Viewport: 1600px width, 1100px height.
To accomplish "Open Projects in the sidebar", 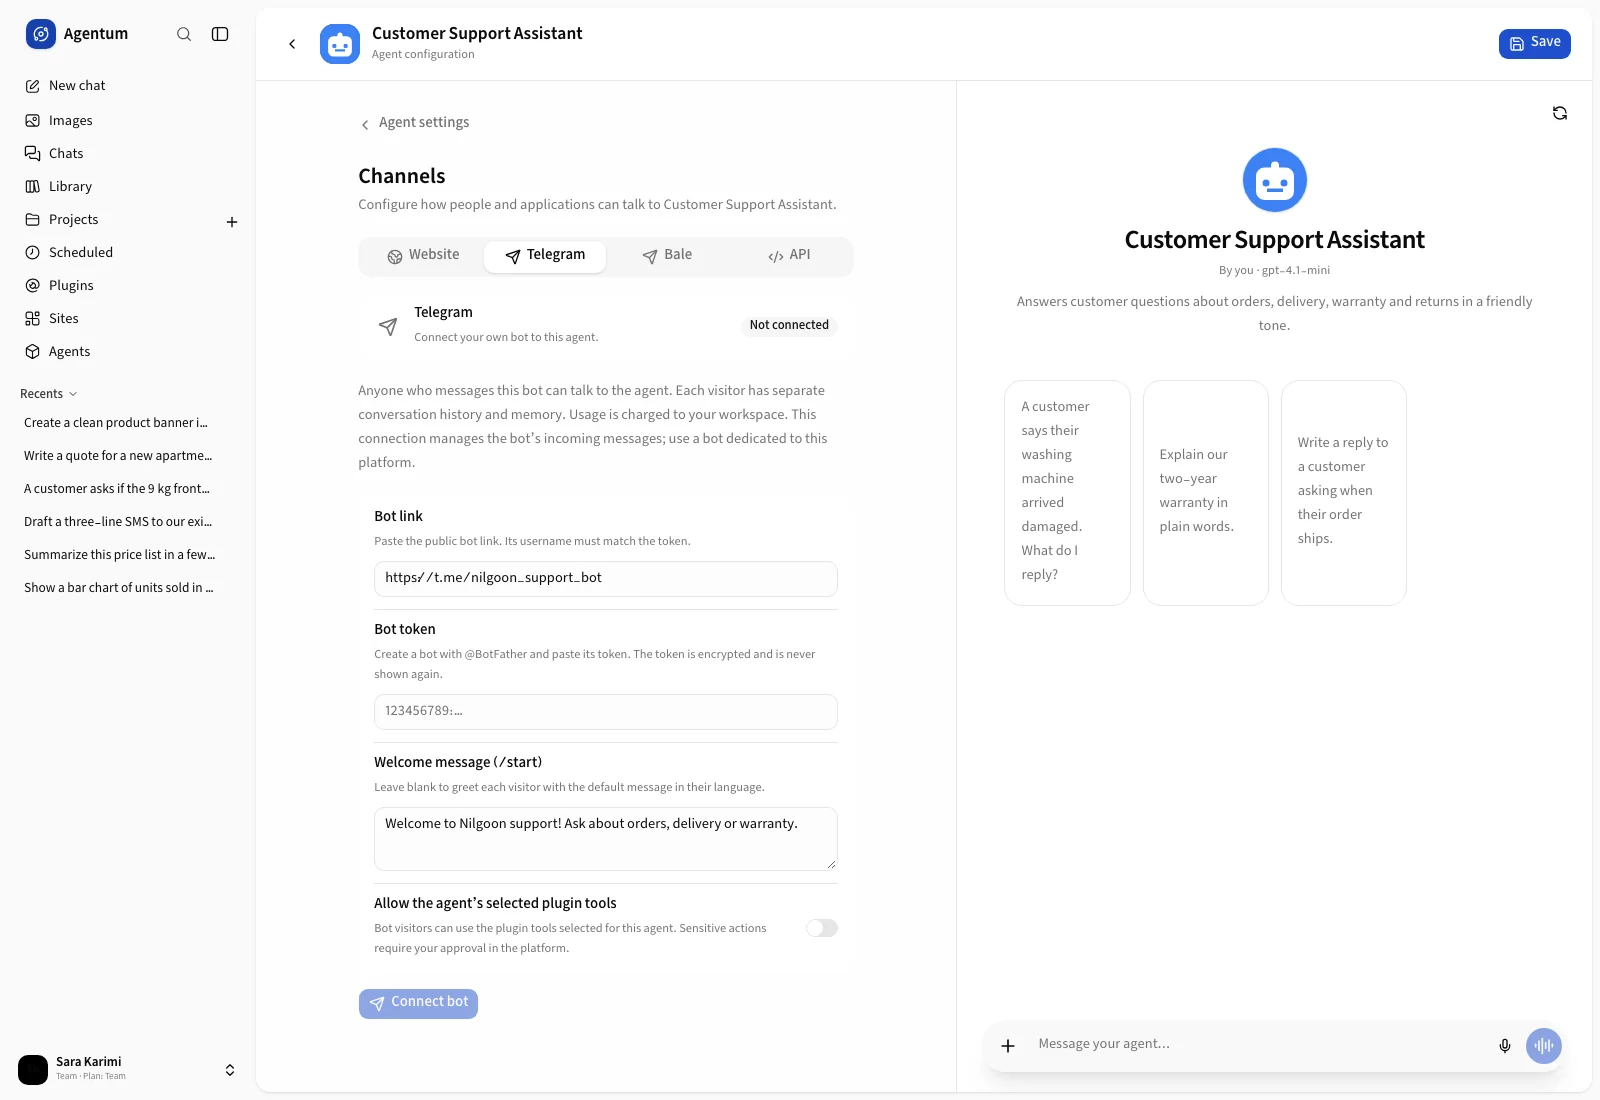I will point(118,219).
